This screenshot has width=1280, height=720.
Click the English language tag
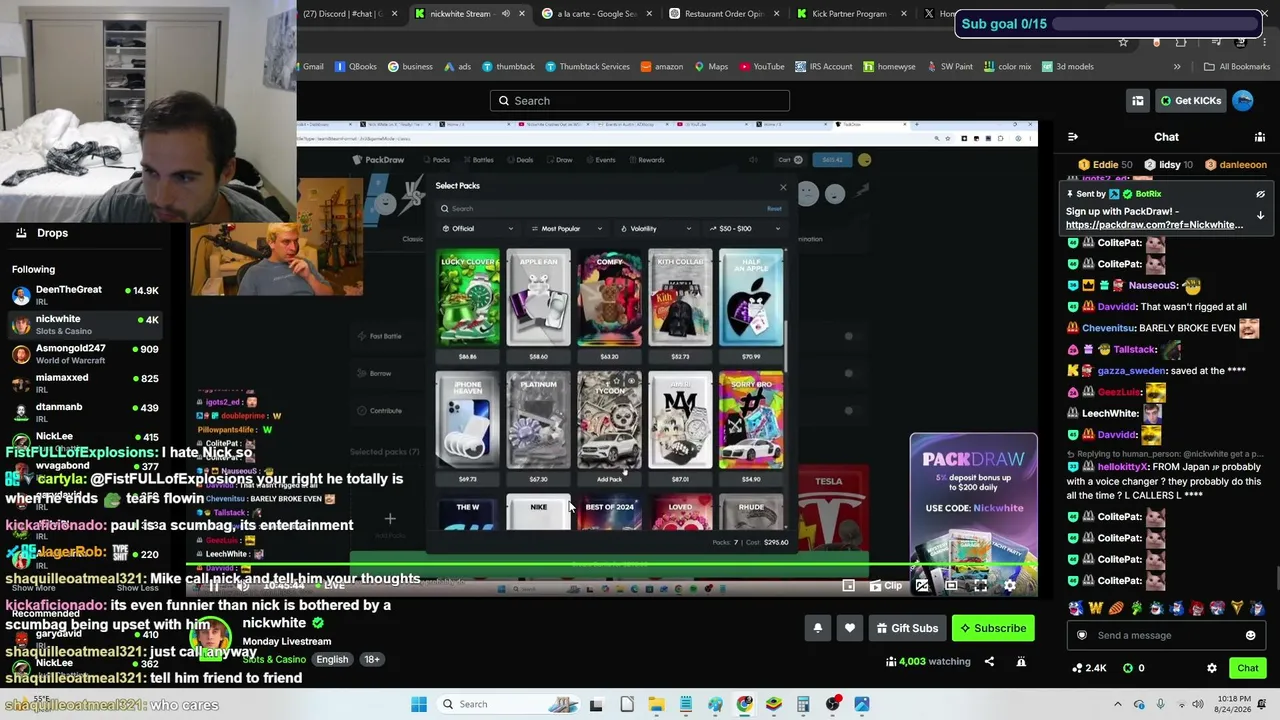[332, 660]
